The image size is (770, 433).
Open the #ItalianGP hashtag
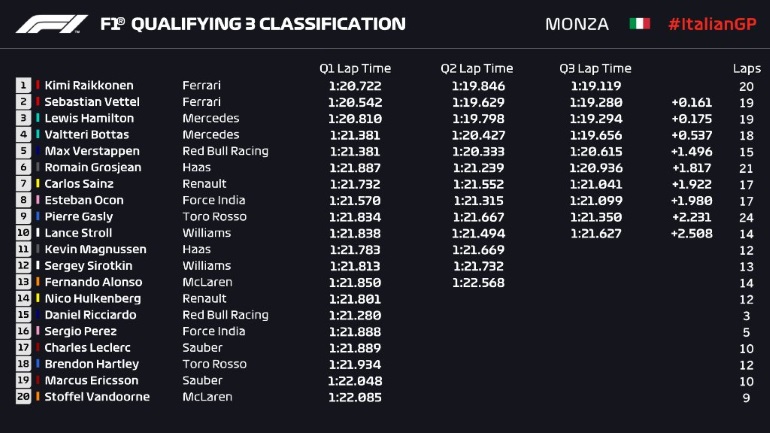pyautogui.click(x=711, y=24)
